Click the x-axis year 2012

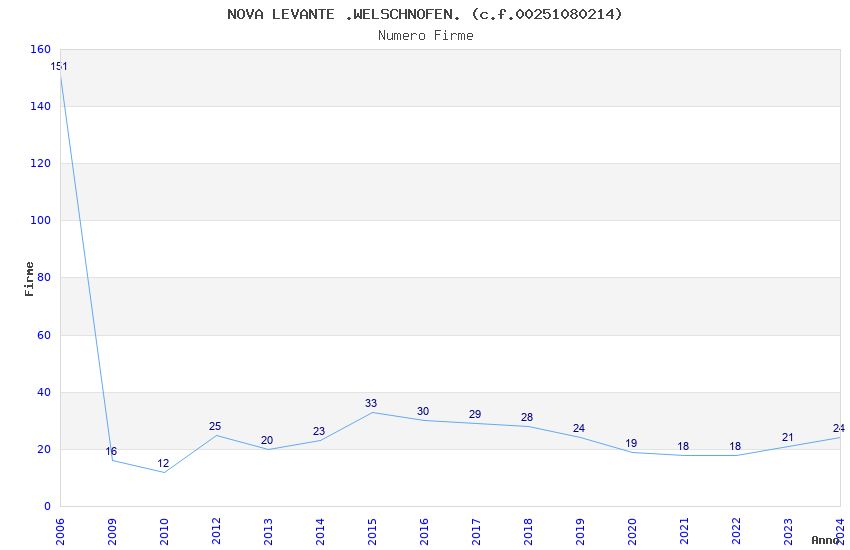[x=216, y=532]
